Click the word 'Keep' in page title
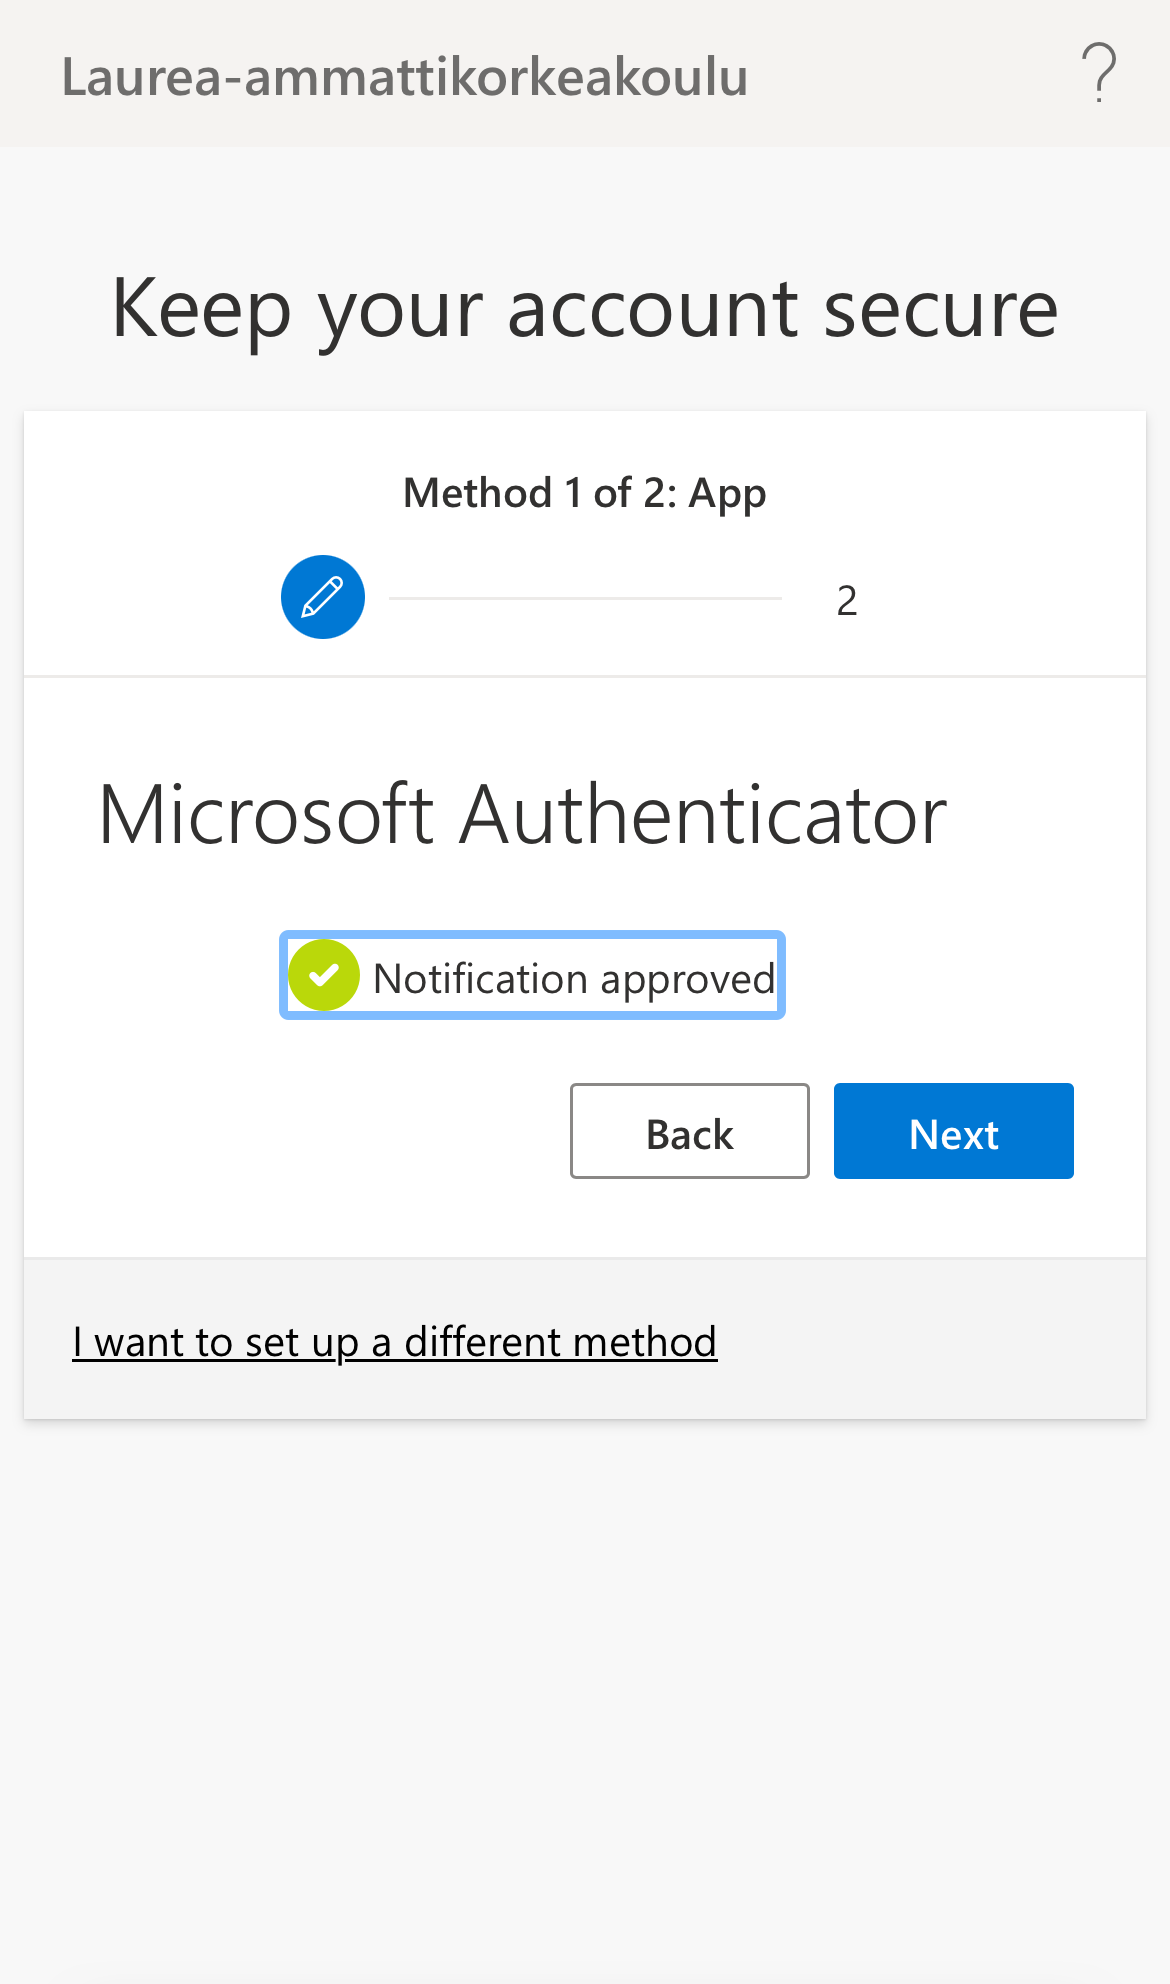The width and height of the screenshot is (1170, 1984). (x=201, y=309)
